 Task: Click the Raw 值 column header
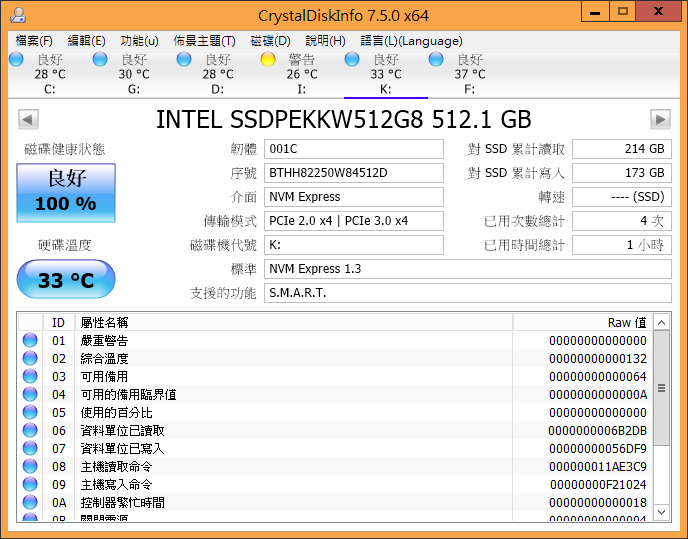coord(583,323)
